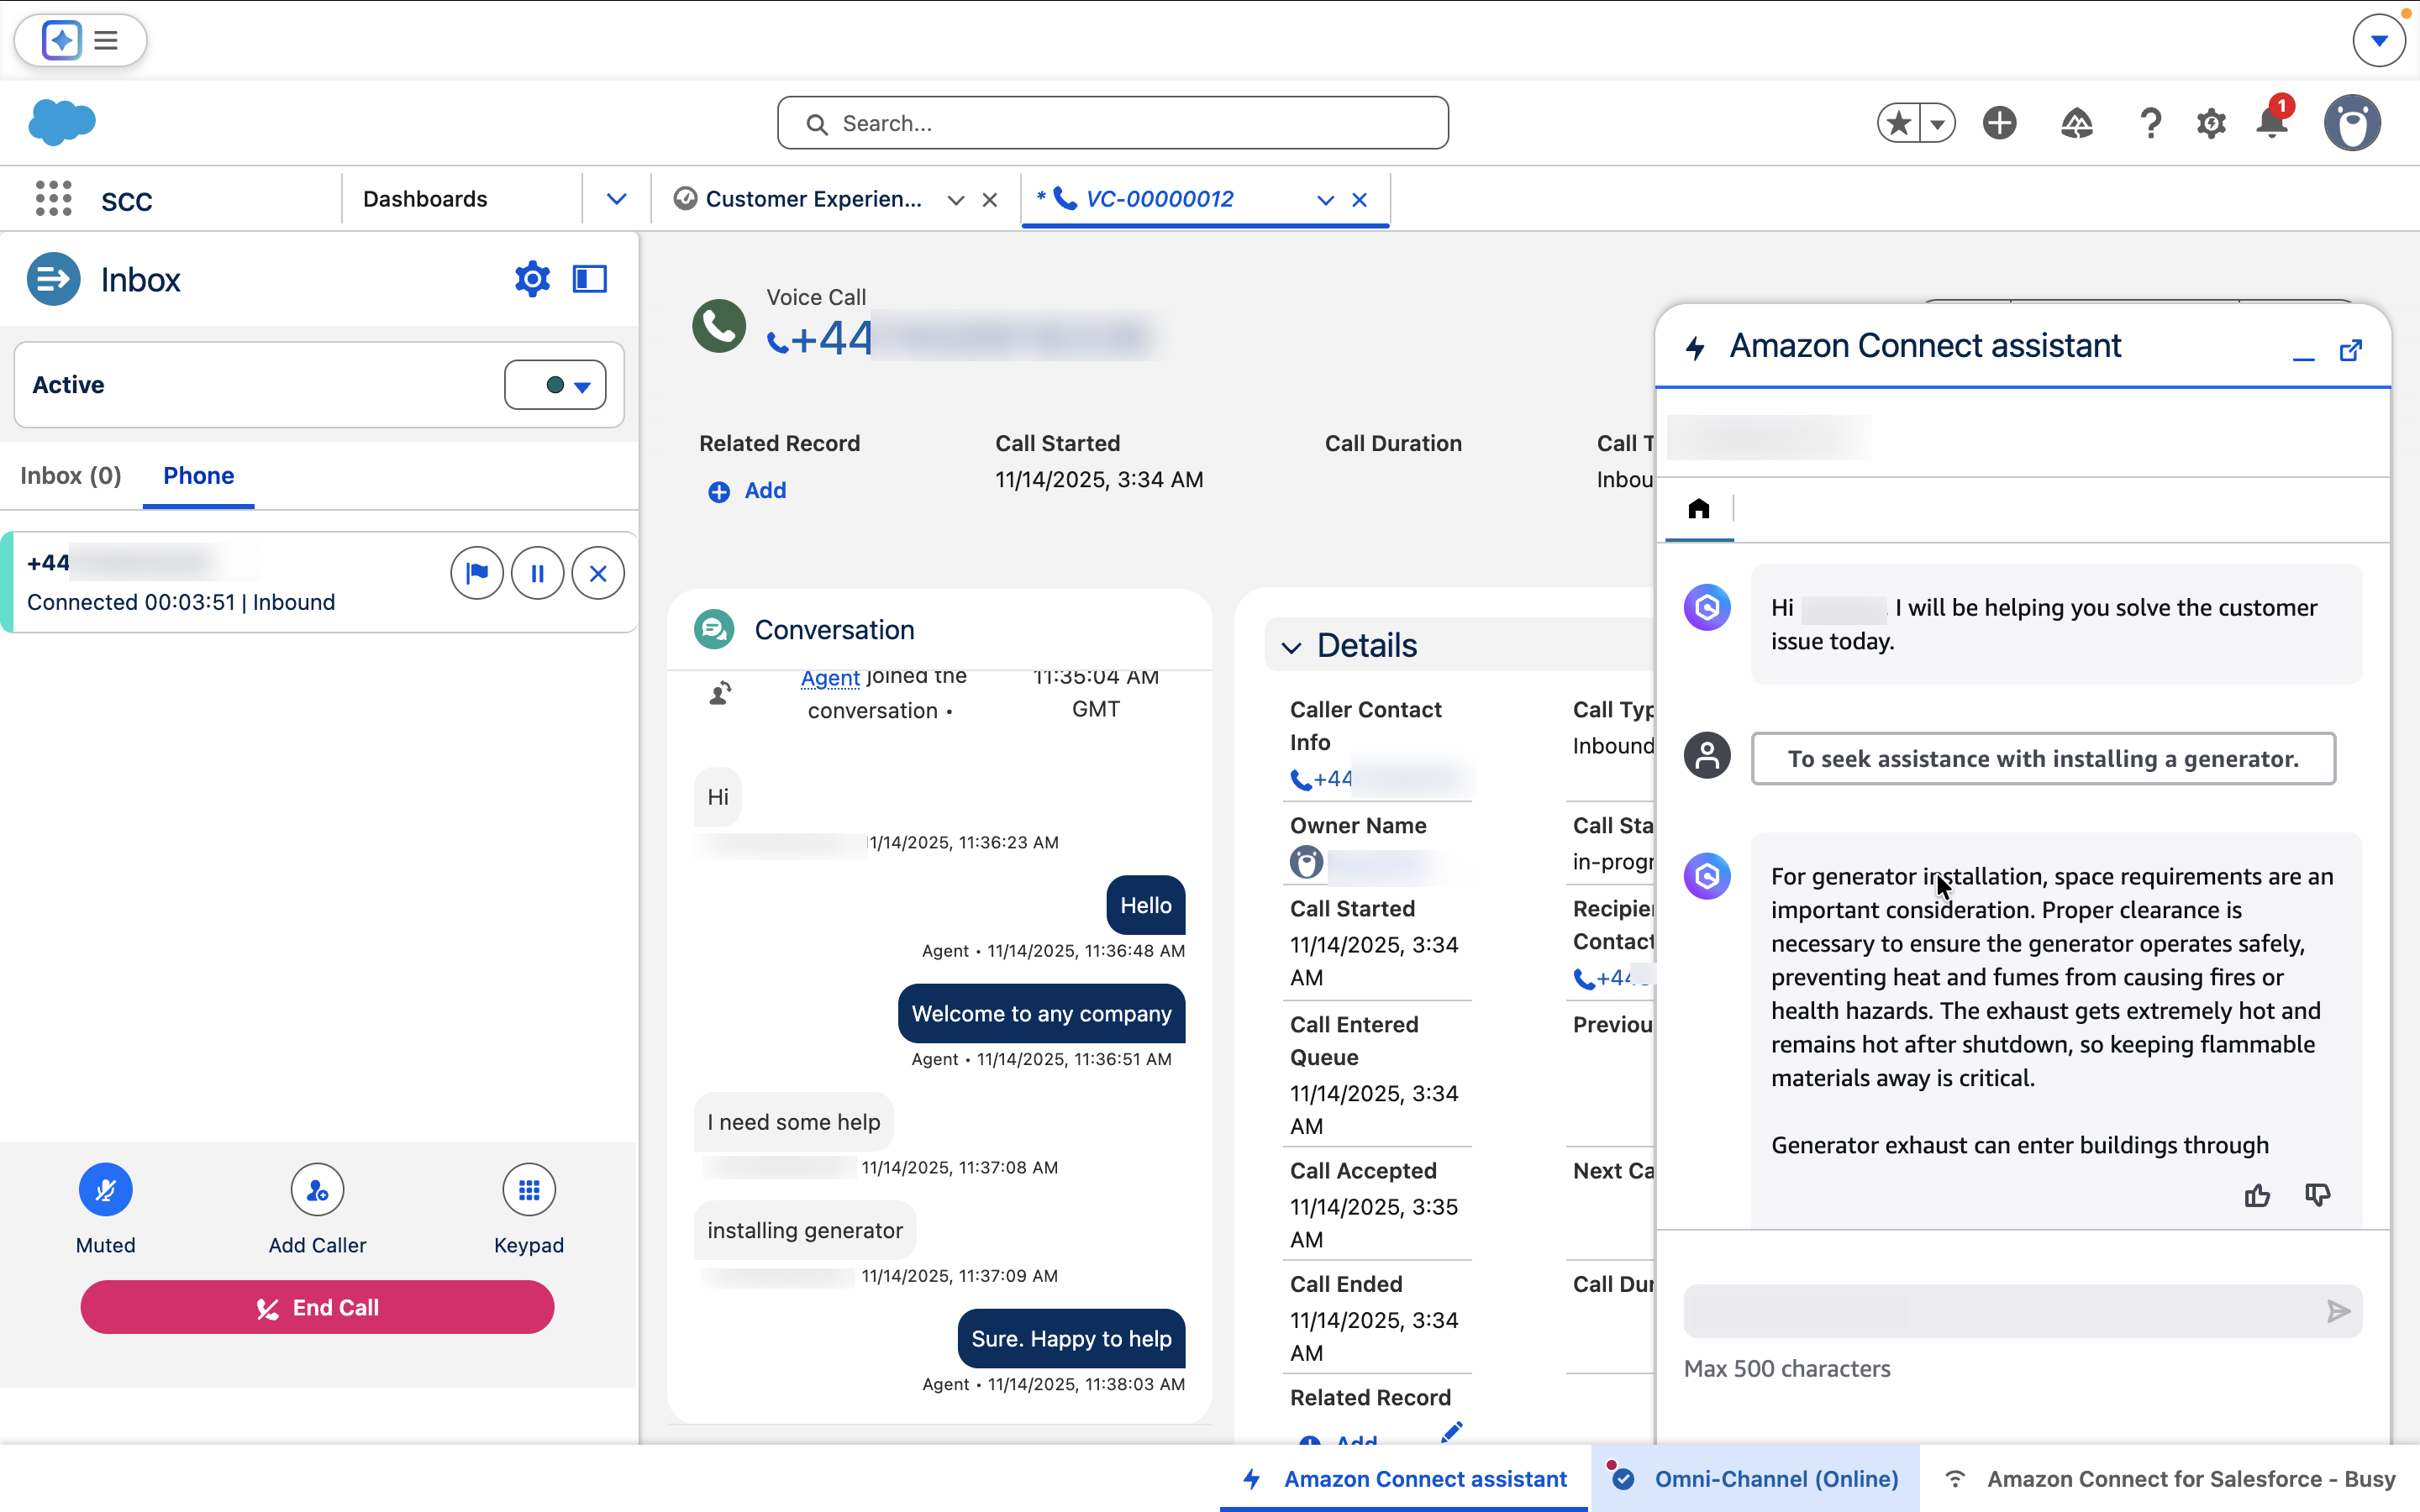Click the 'Sure. Happy to help' message
Viewport: 2420px width, 1512px height.
click(x=1071, y=1339)
